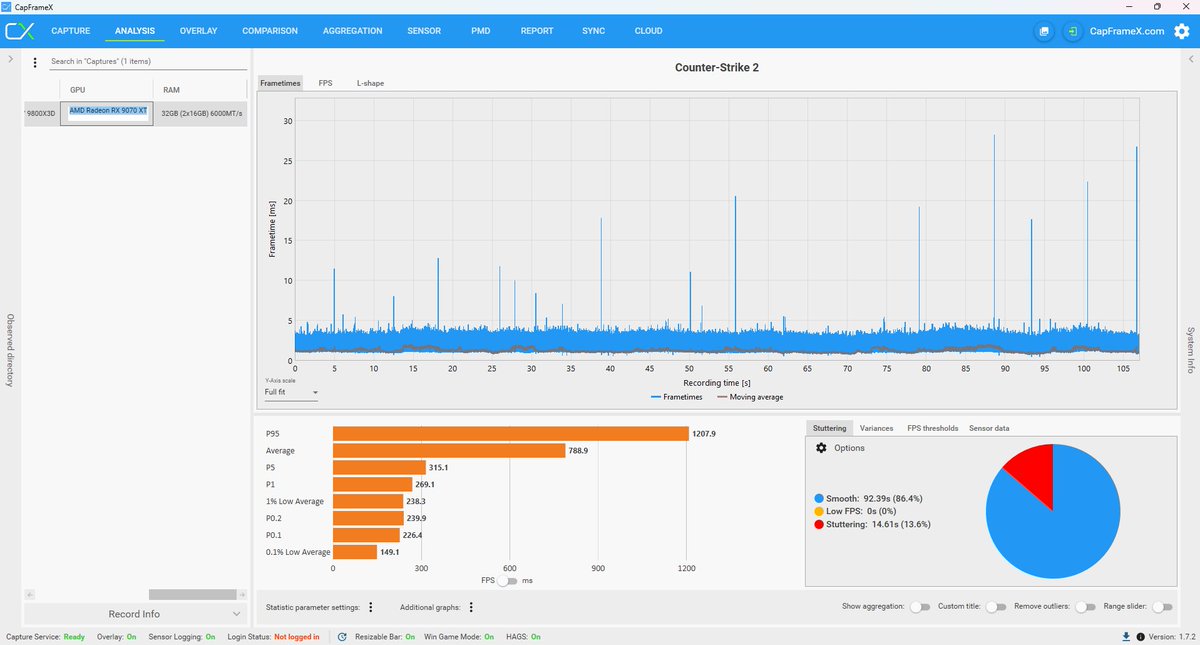Image resolution: width=1200 pixels, height=645 pixels.
Task: Enable the Show aggregation switch
Action: coord(919,607)
